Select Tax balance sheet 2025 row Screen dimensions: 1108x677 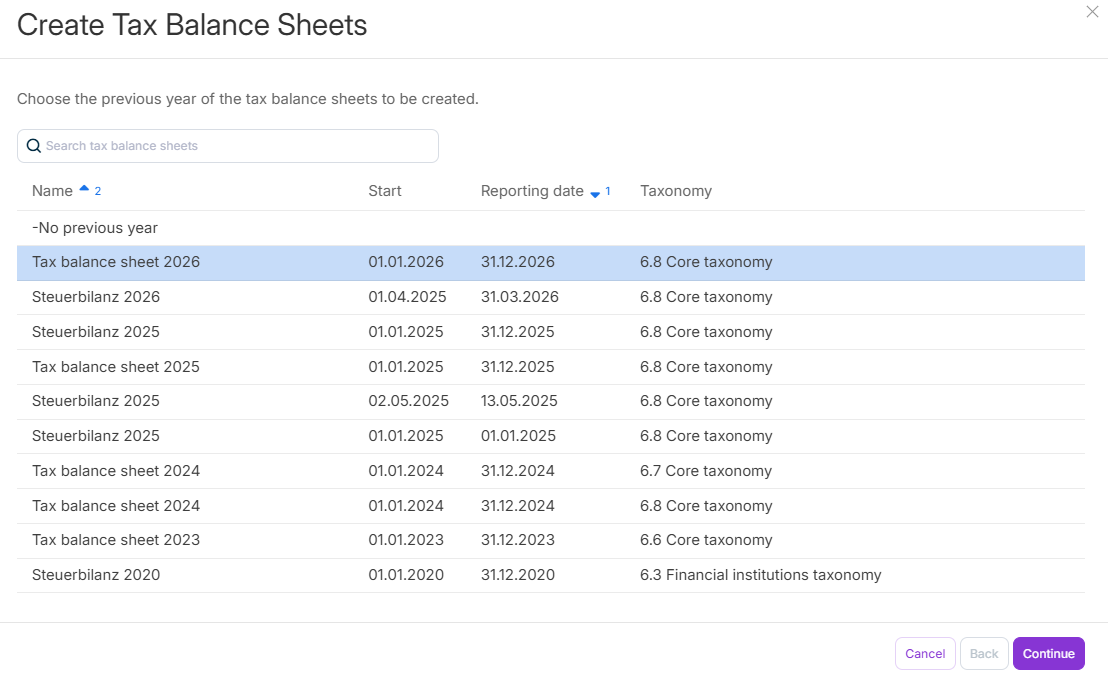tap(550, 367)
